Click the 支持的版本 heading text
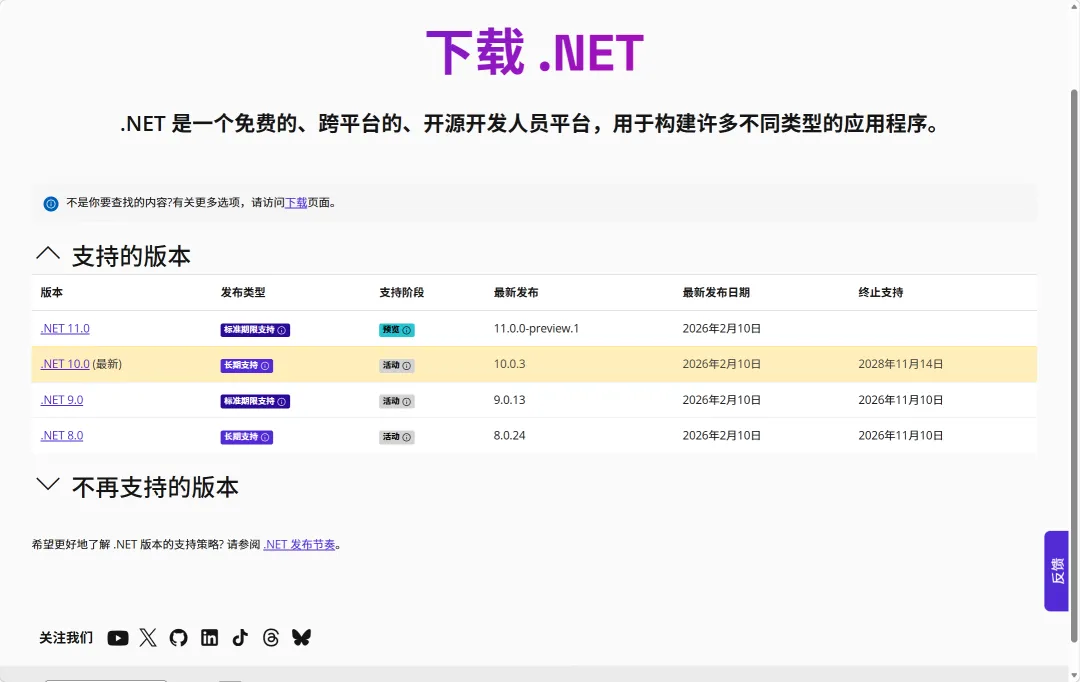The height and width of the screenshot is (682, 1080). [x=132, y=256]
